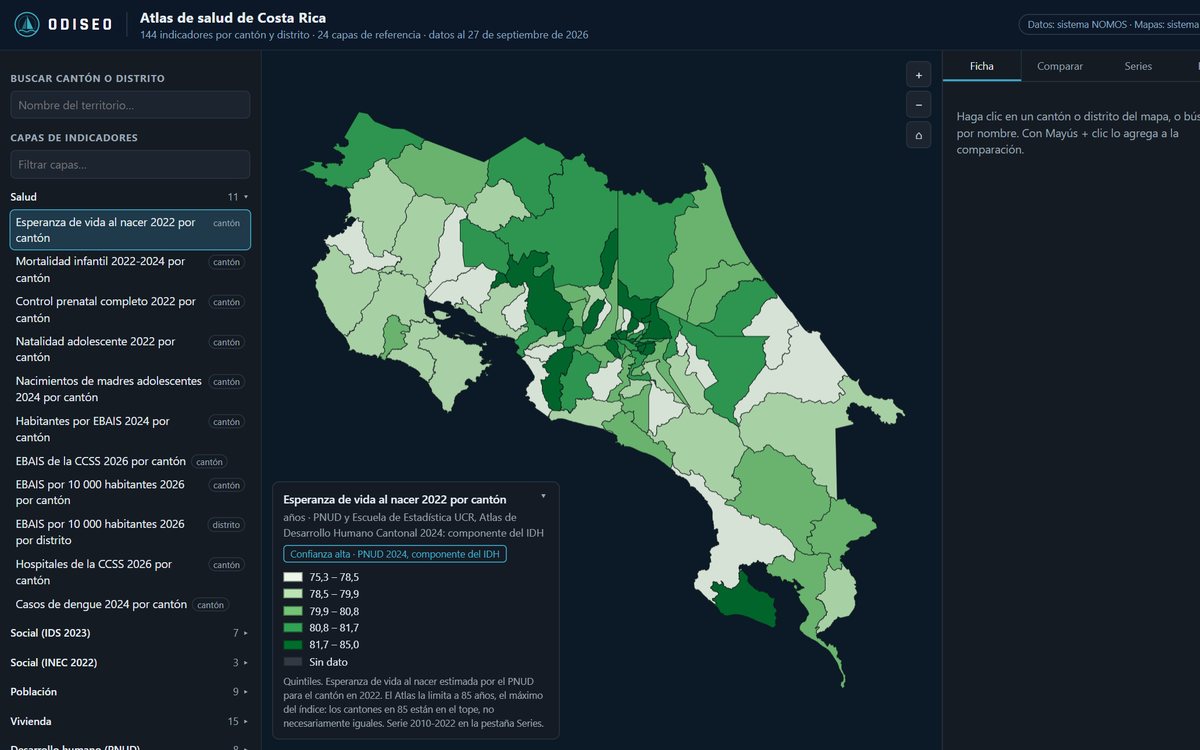Switch to the Comparar tab
1200x750 pixels.
coord(1060,66)
